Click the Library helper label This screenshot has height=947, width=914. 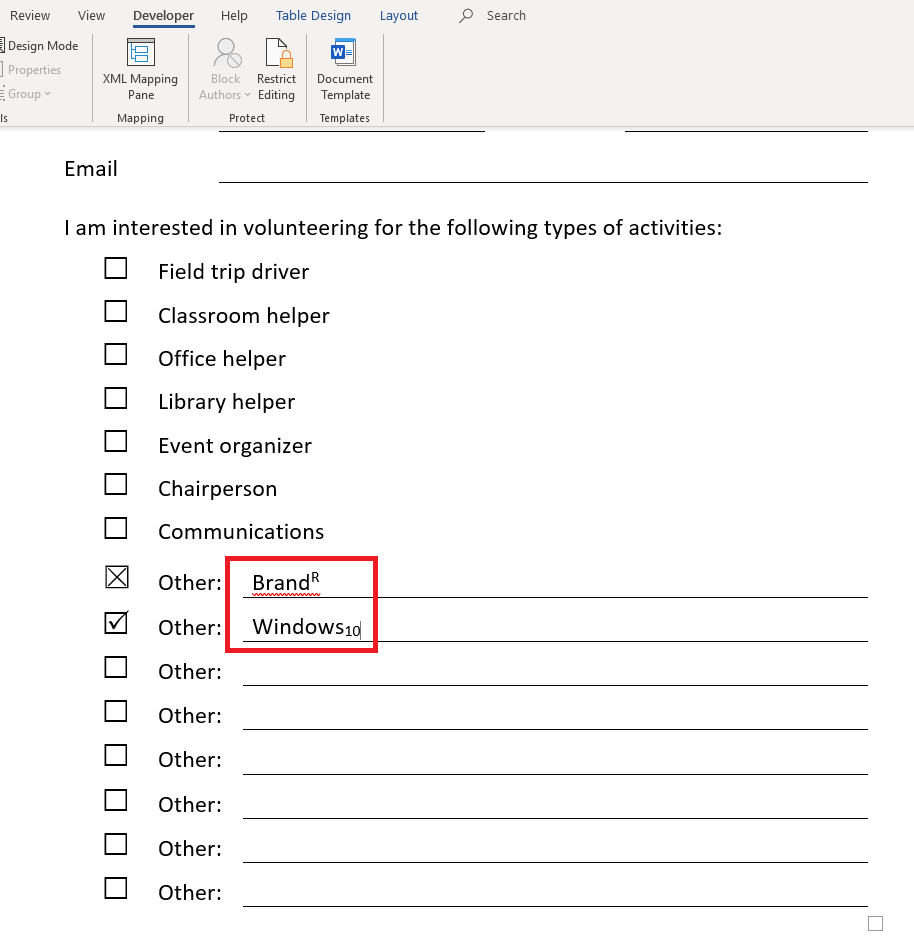[x=227, y=402]
